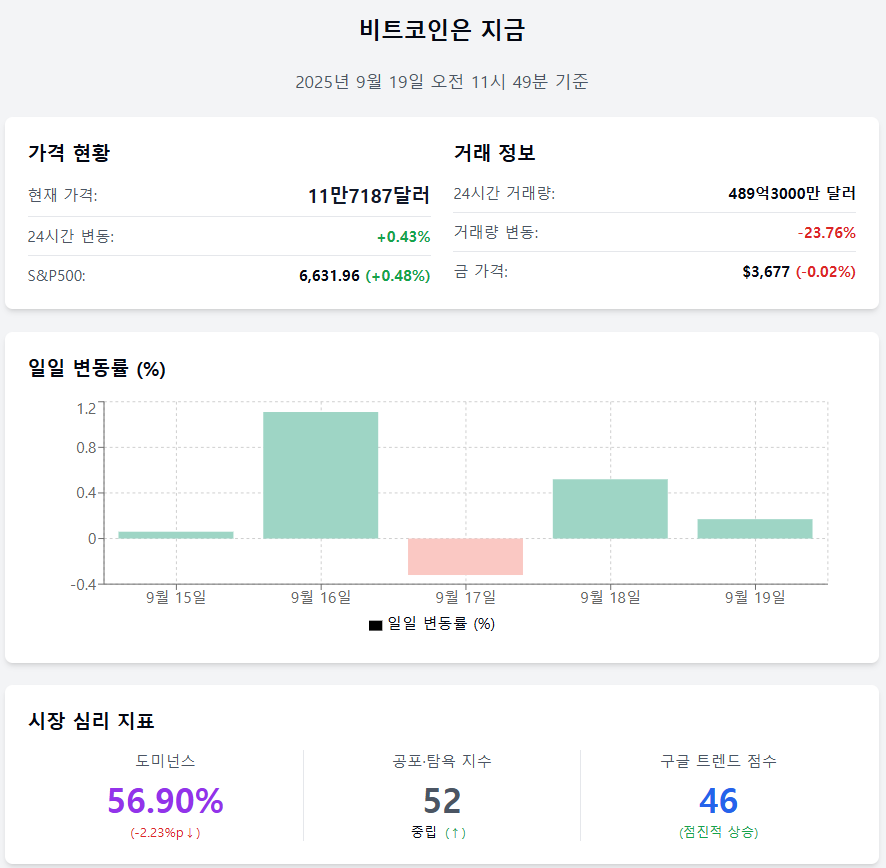Click the small 9월 15일 bar

point(176,535)
